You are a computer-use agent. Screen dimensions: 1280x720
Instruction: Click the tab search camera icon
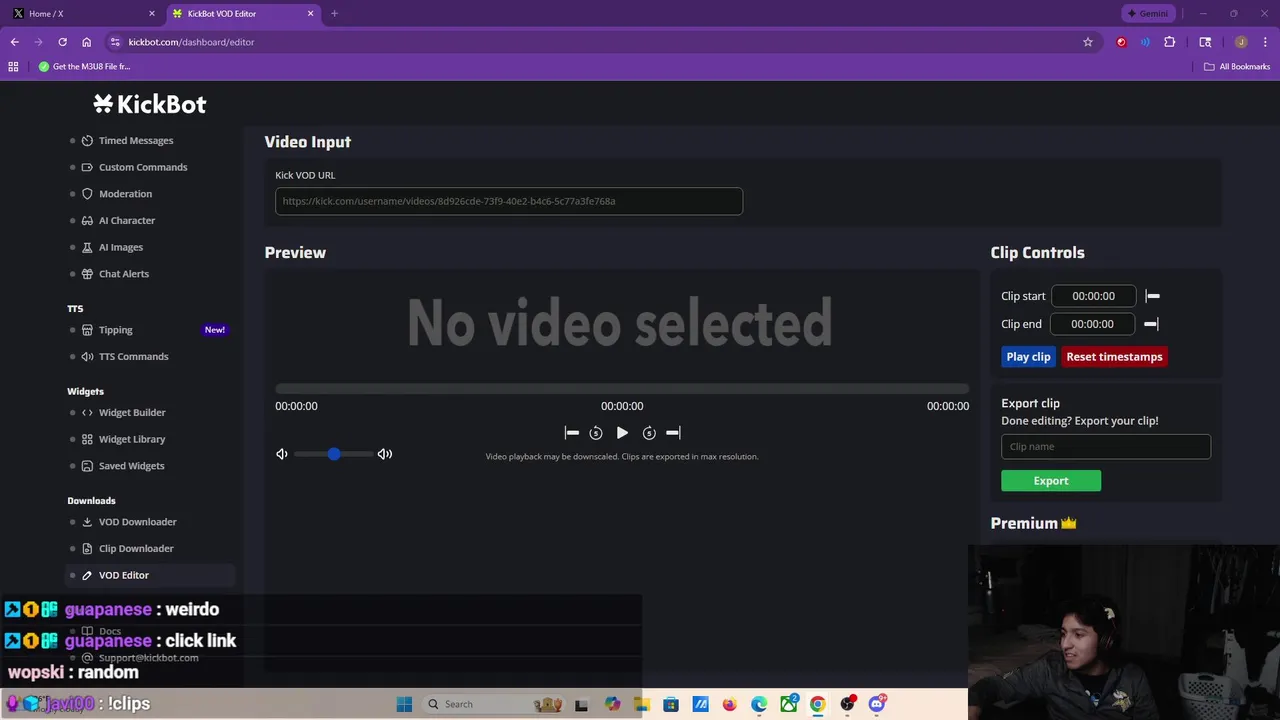click(x=1205, y=42)
